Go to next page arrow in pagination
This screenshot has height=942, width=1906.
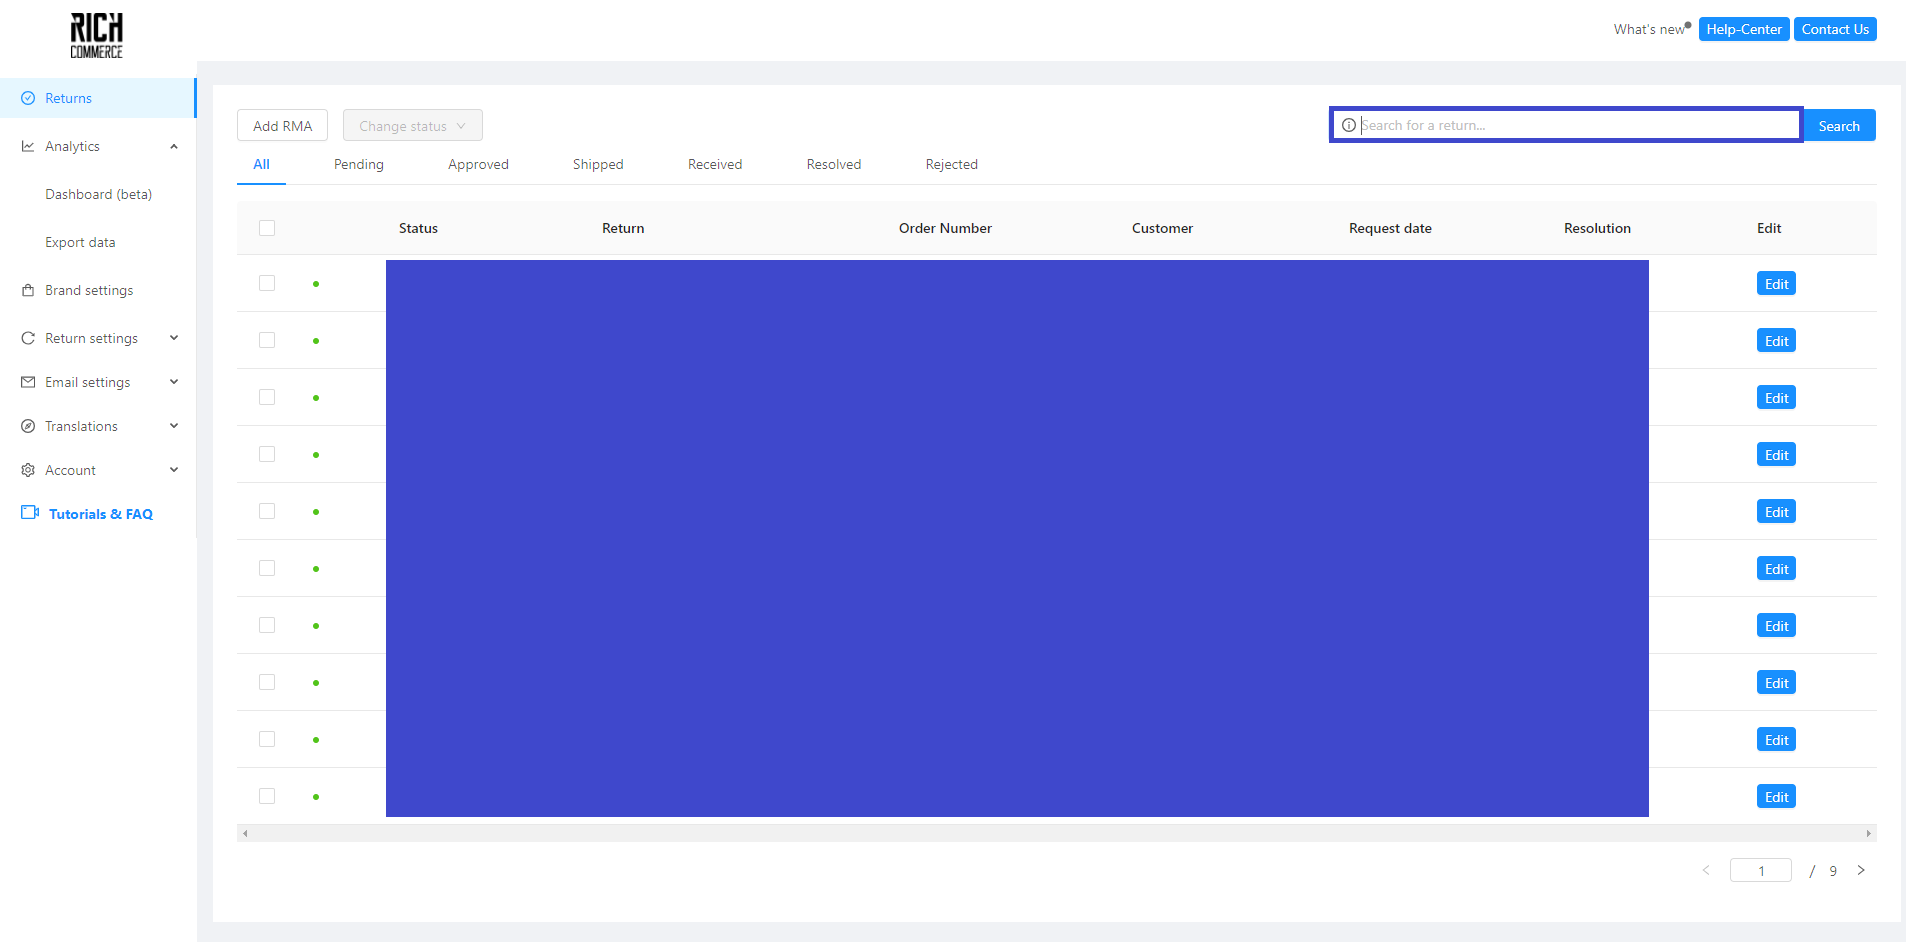pos(1861,870)
